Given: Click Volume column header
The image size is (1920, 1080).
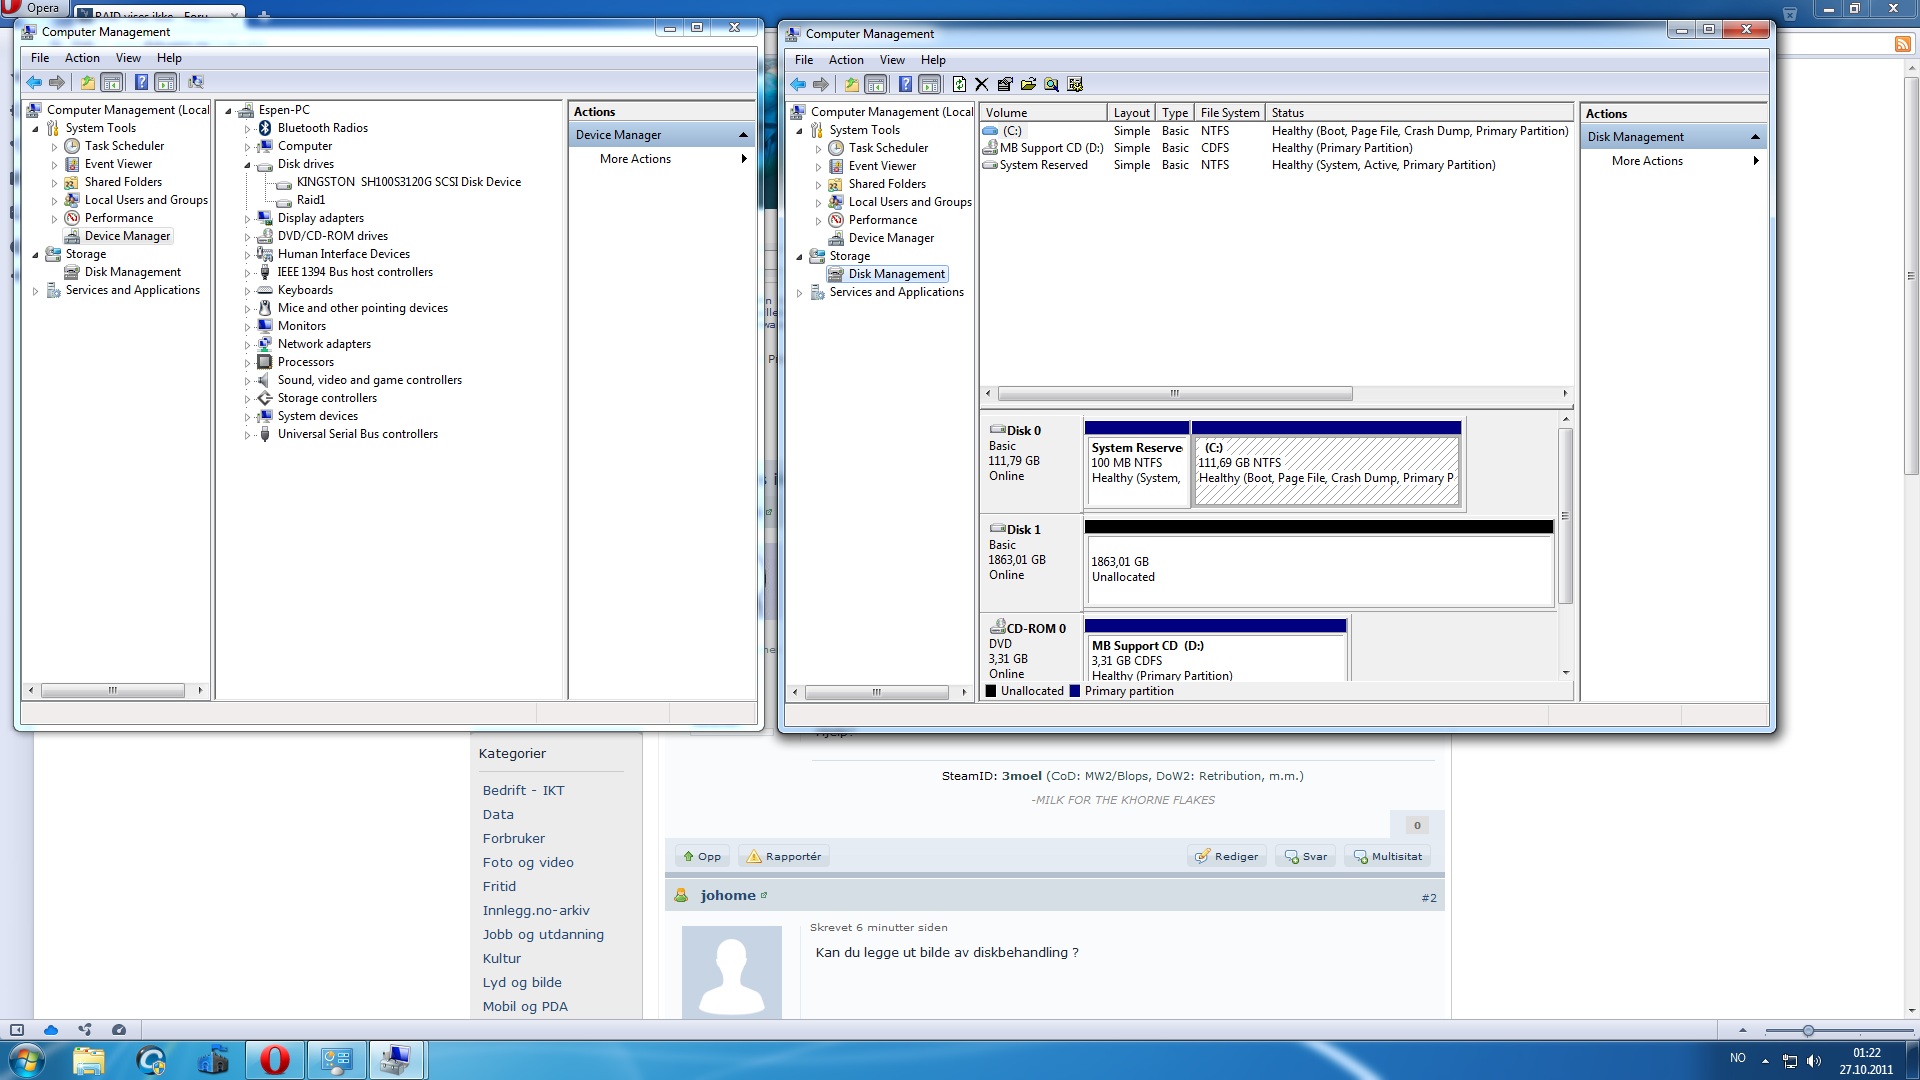Looking at the screenshot, I should click(1044, 113).
